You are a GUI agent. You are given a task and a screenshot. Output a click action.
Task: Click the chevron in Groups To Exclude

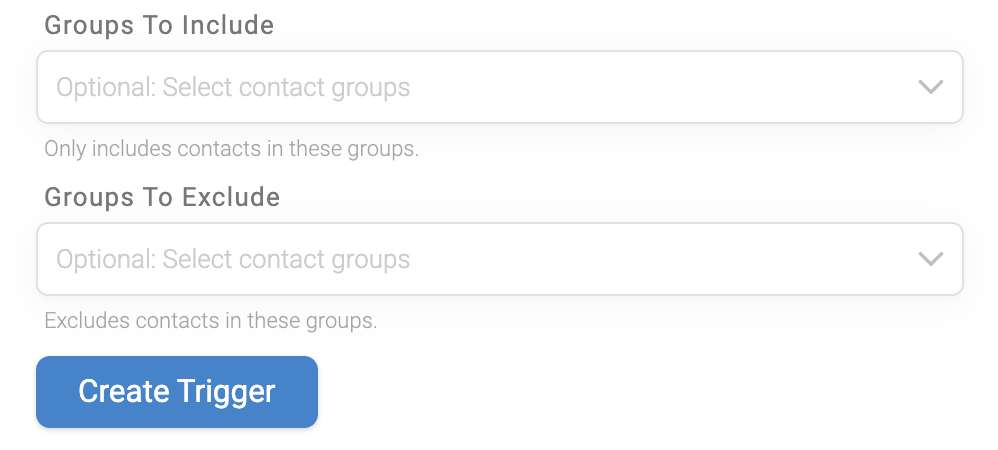click(x=931, y=259)
